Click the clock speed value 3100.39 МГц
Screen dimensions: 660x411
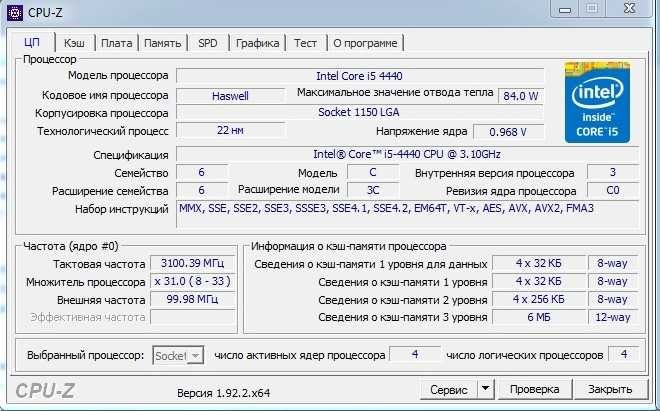193,264
